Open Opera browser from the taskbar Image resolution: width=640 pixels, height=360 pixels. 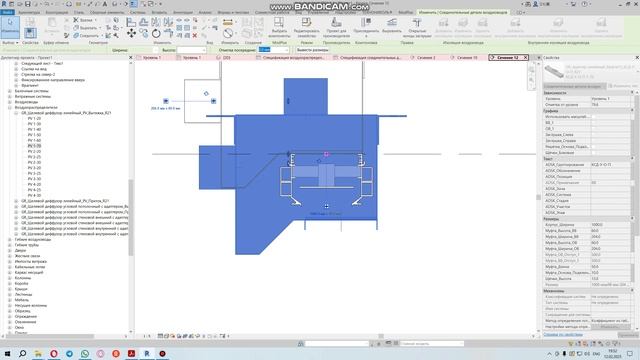coord(54,353)
